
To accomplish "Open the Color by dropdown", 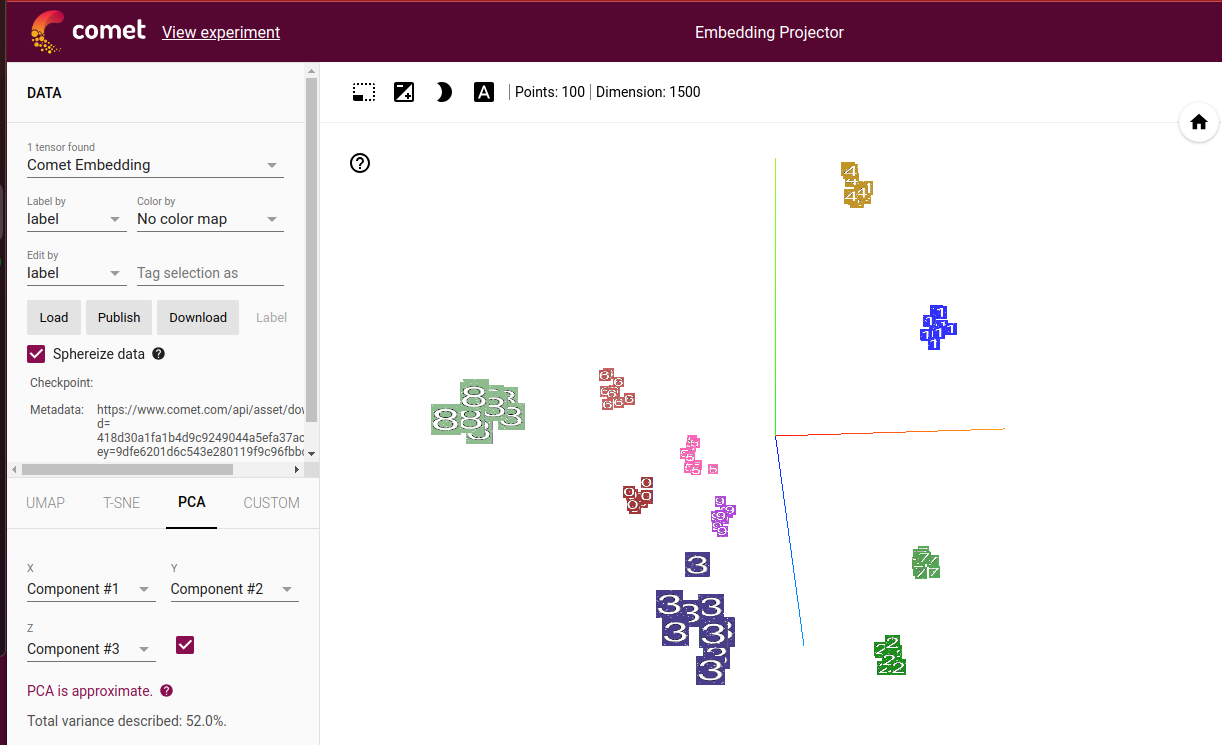I will pyautogui.click(x=210, y=218).
